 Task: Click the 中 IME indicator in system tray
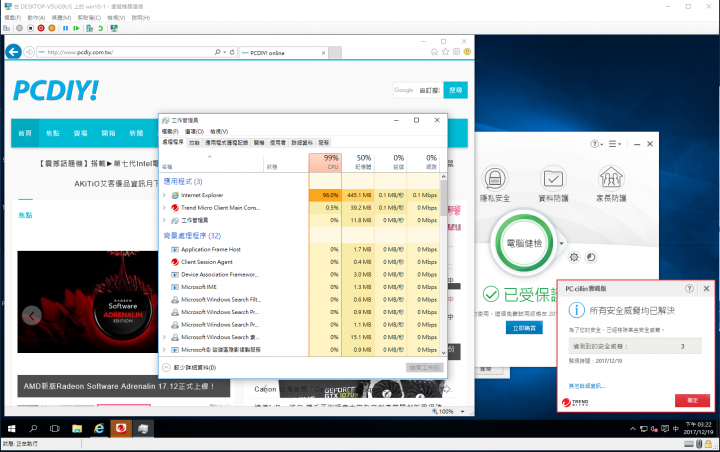pyautogui.click(x=675, y=429)
